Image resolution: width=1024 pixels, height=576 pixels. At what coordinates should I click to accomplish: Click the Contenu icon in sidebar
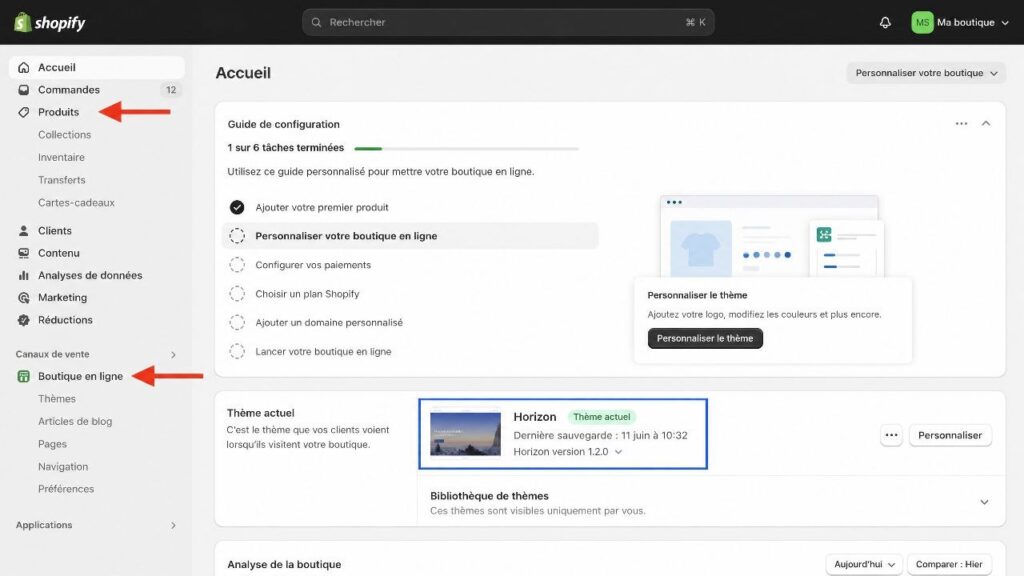24,253
